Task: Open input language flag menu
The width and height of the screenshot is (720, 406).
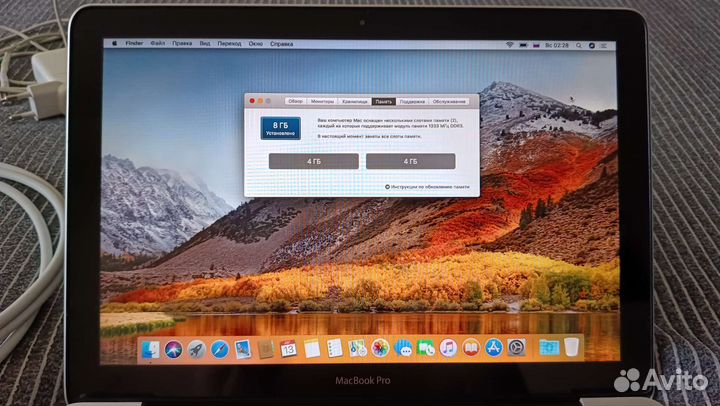Action: pos(536,45)
